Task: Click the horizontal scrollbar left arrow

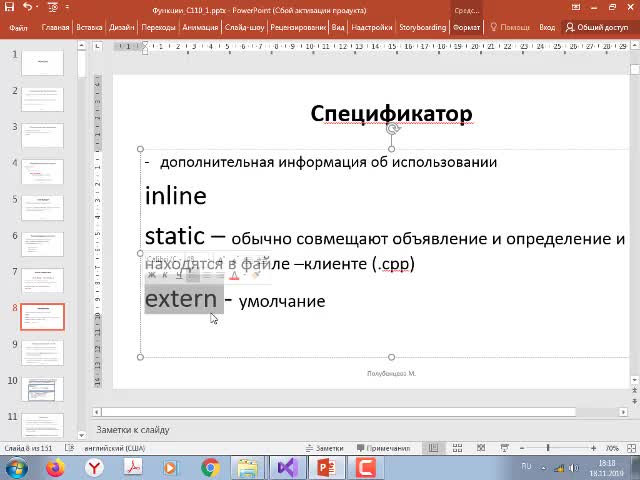Action: [96, 412]
